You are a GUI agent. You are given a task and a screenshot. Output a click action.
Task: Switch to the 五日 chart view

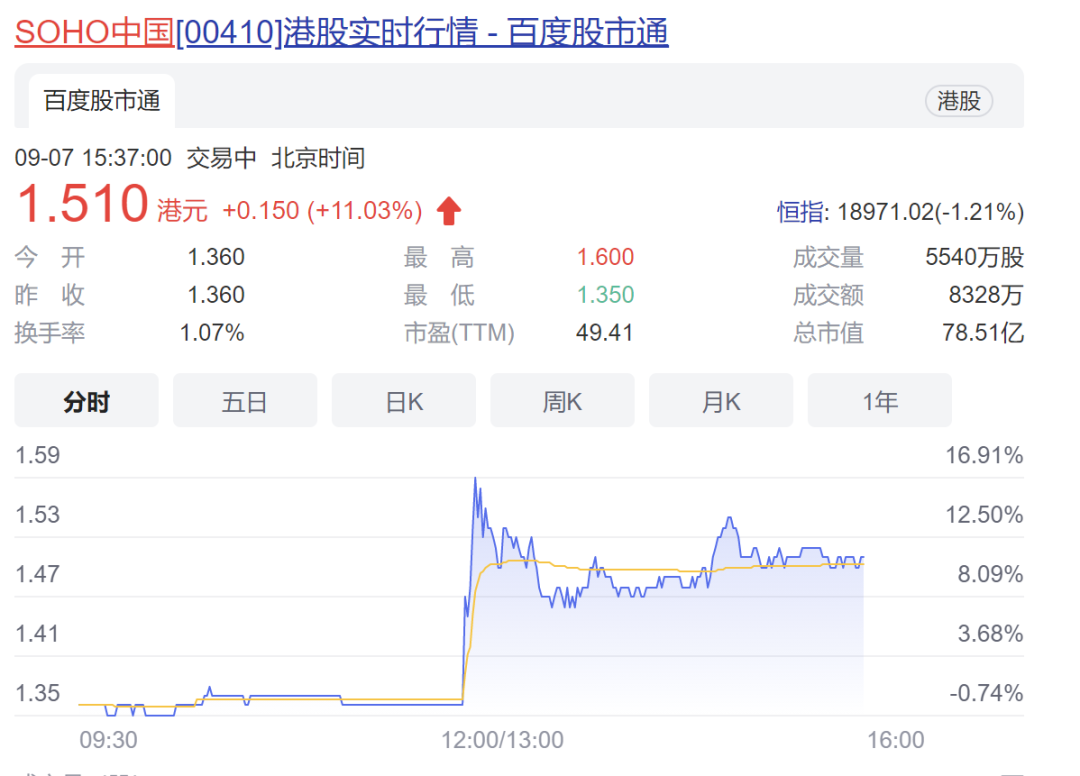pyautogui.click(x=245, y=402)
